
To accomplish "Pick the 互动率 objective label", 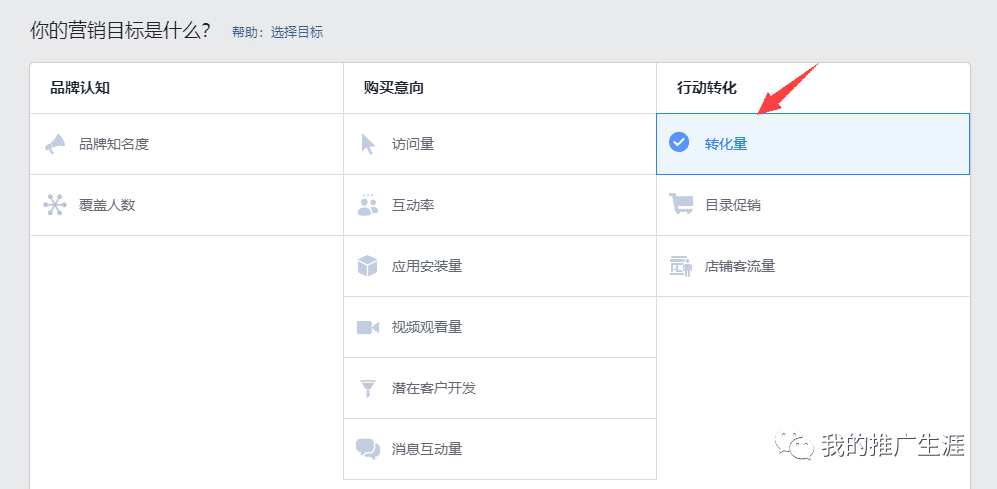I will coord(413,205).
